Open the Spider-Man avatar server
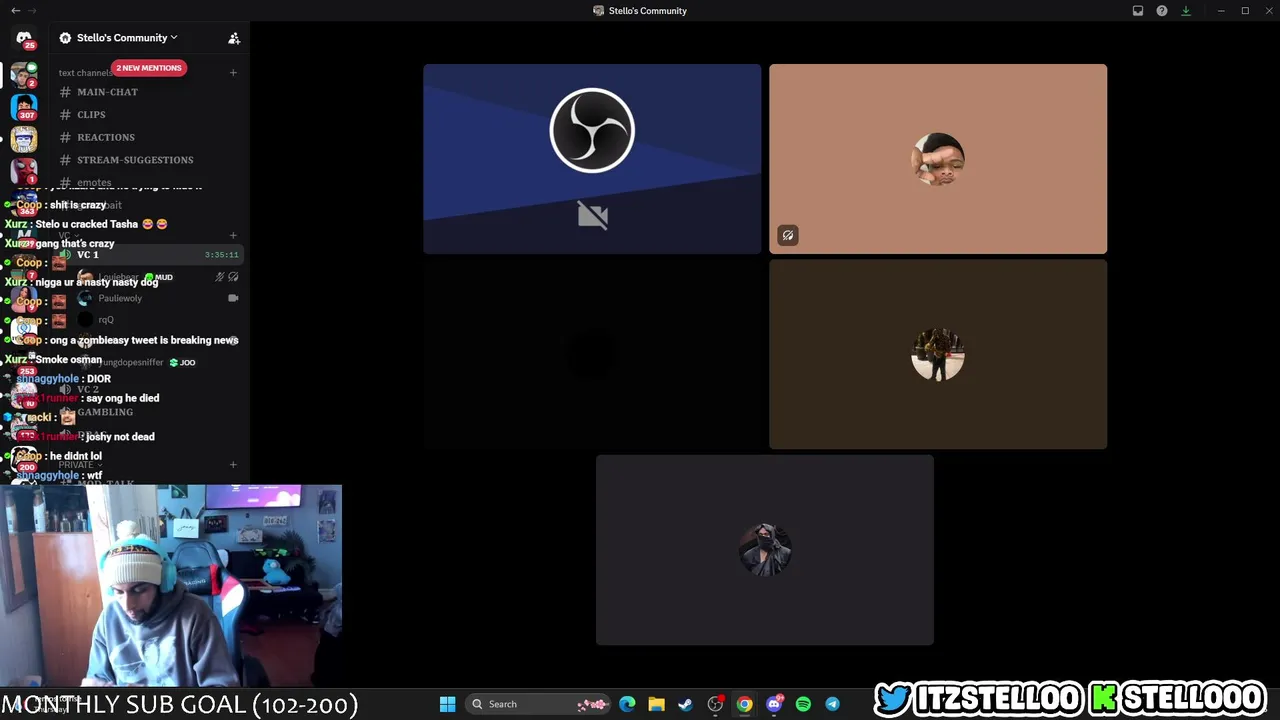This screenshot has width=1280, height=720. point(24,171)
